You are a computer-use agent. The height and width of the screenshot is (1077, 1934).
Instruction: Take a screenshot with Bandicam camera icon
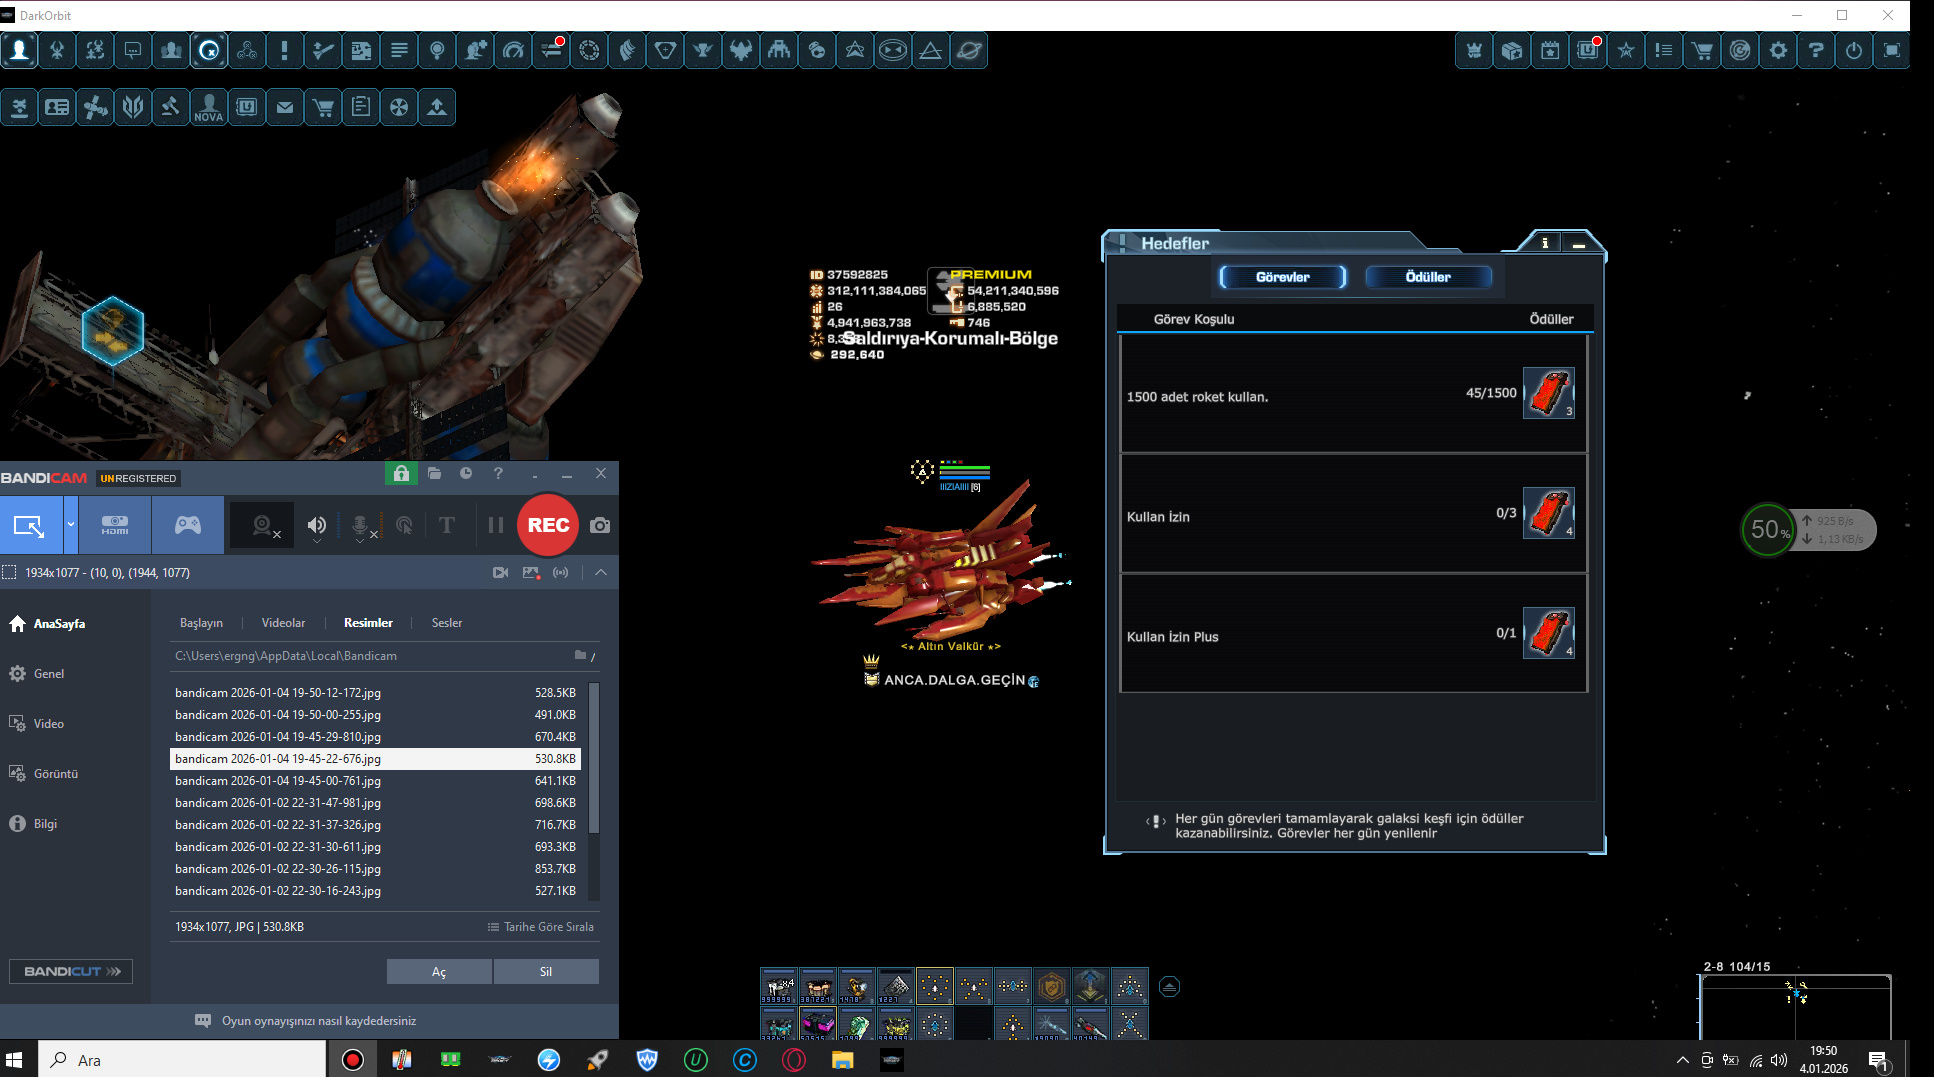tap(600, 525)
